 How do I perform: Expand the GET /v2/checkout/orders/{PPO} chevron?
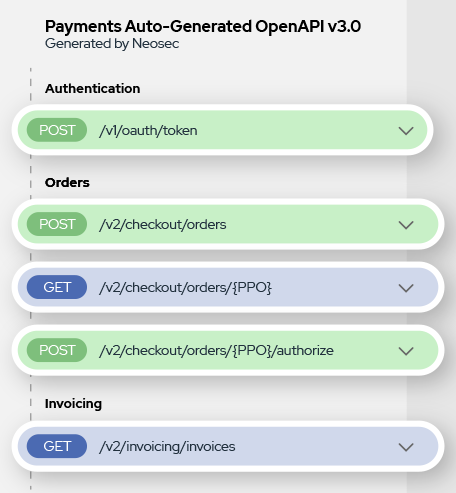tap(406, 288)
